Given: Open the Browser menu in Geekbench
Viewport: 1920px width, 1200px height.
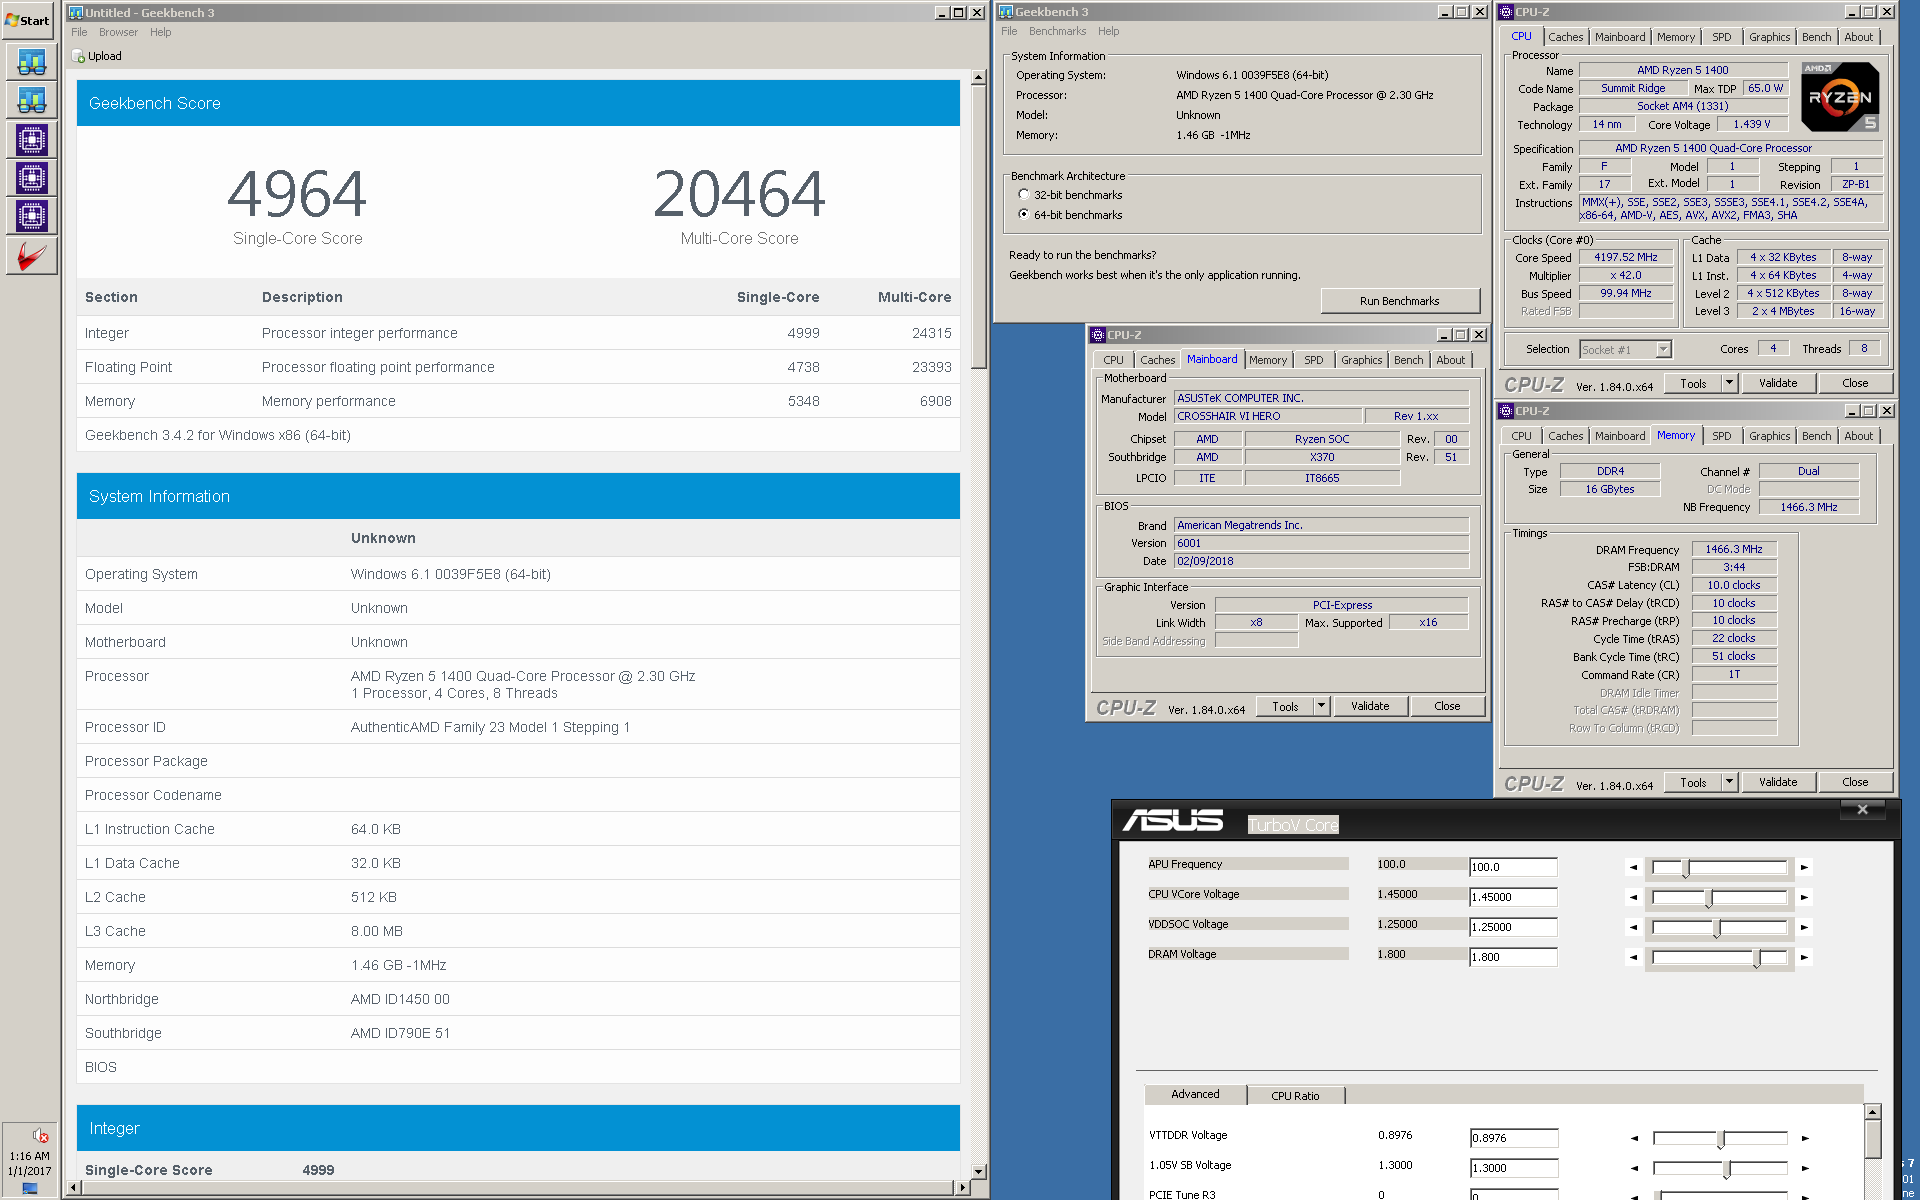Looking at the screenshot, I should click(118, 32).
